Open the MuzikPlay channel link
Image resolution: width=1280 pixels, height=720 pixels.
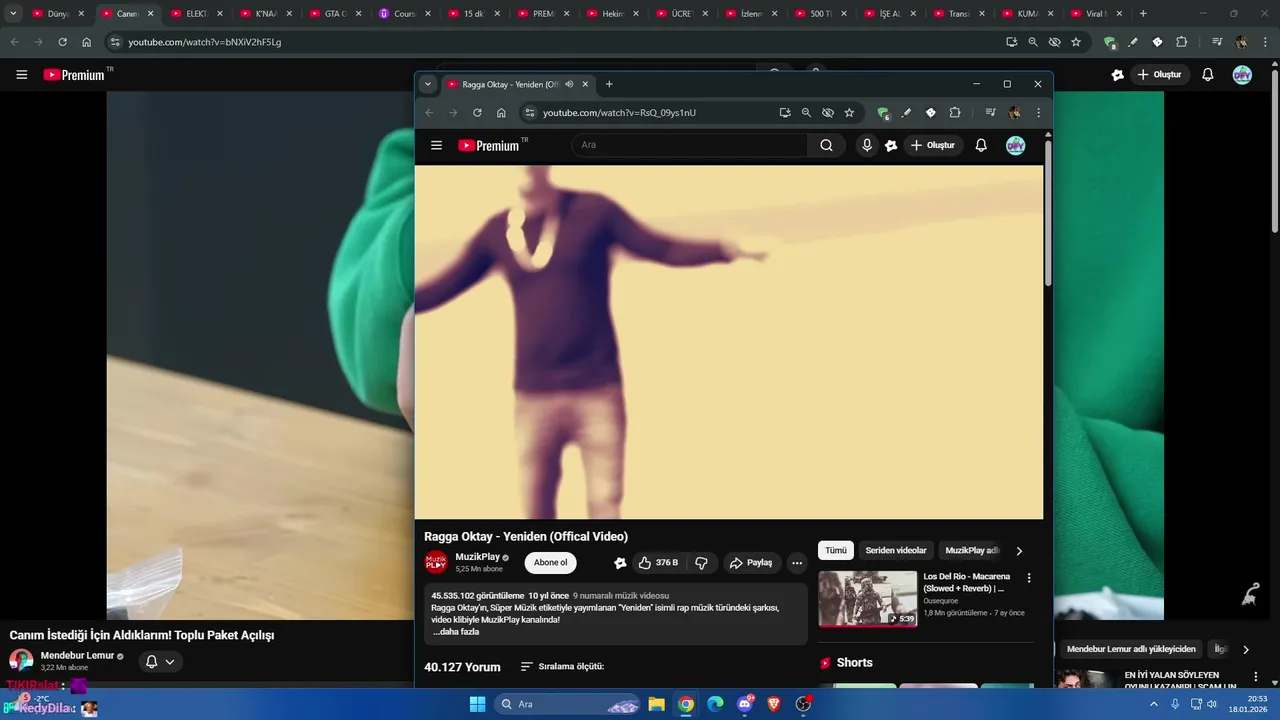477,557
